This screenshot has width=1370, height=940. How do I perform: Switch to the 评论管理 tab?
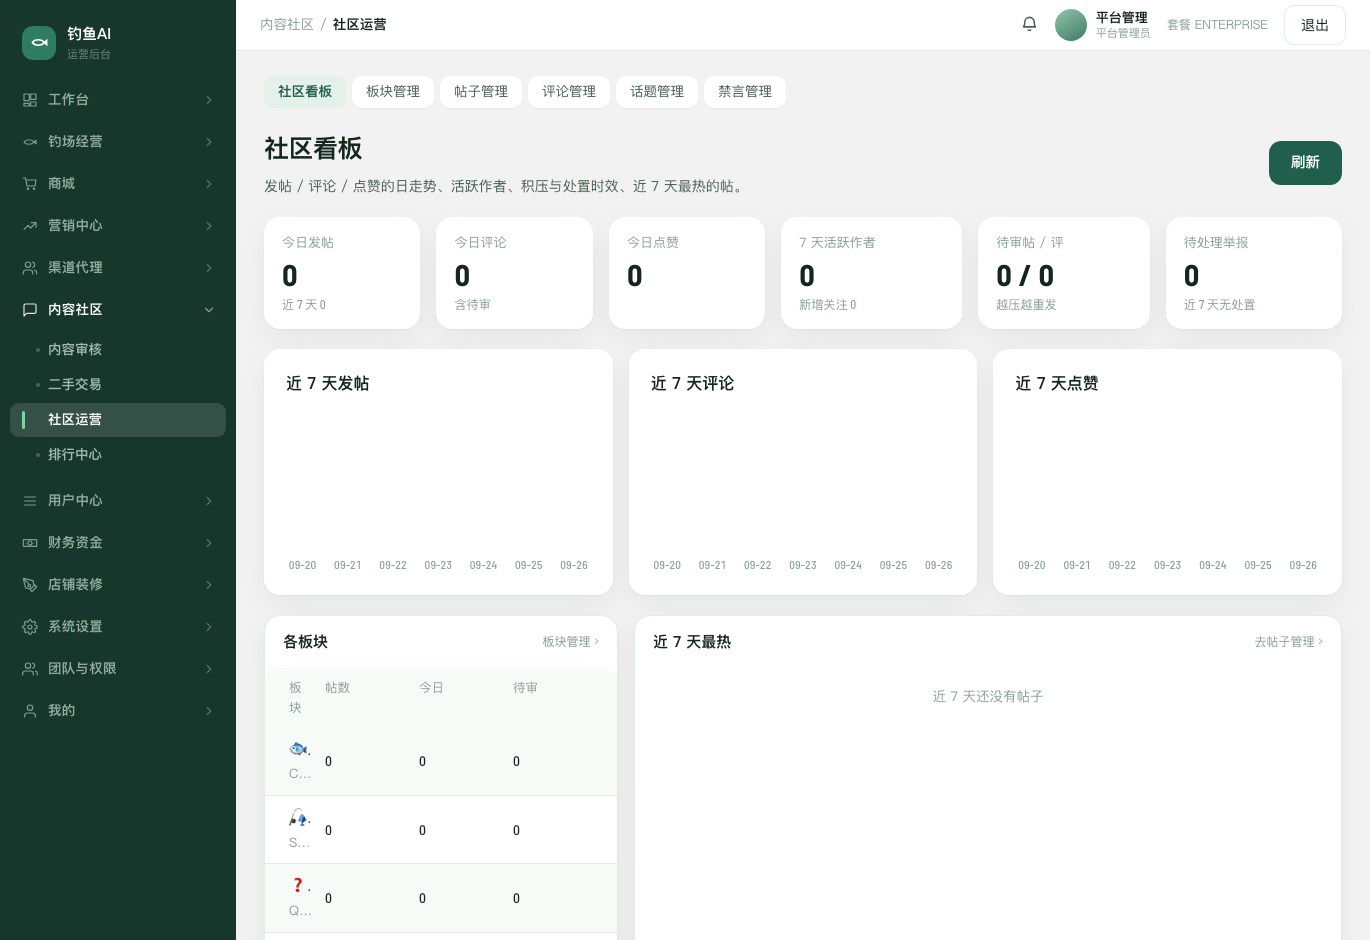[569, 92]
